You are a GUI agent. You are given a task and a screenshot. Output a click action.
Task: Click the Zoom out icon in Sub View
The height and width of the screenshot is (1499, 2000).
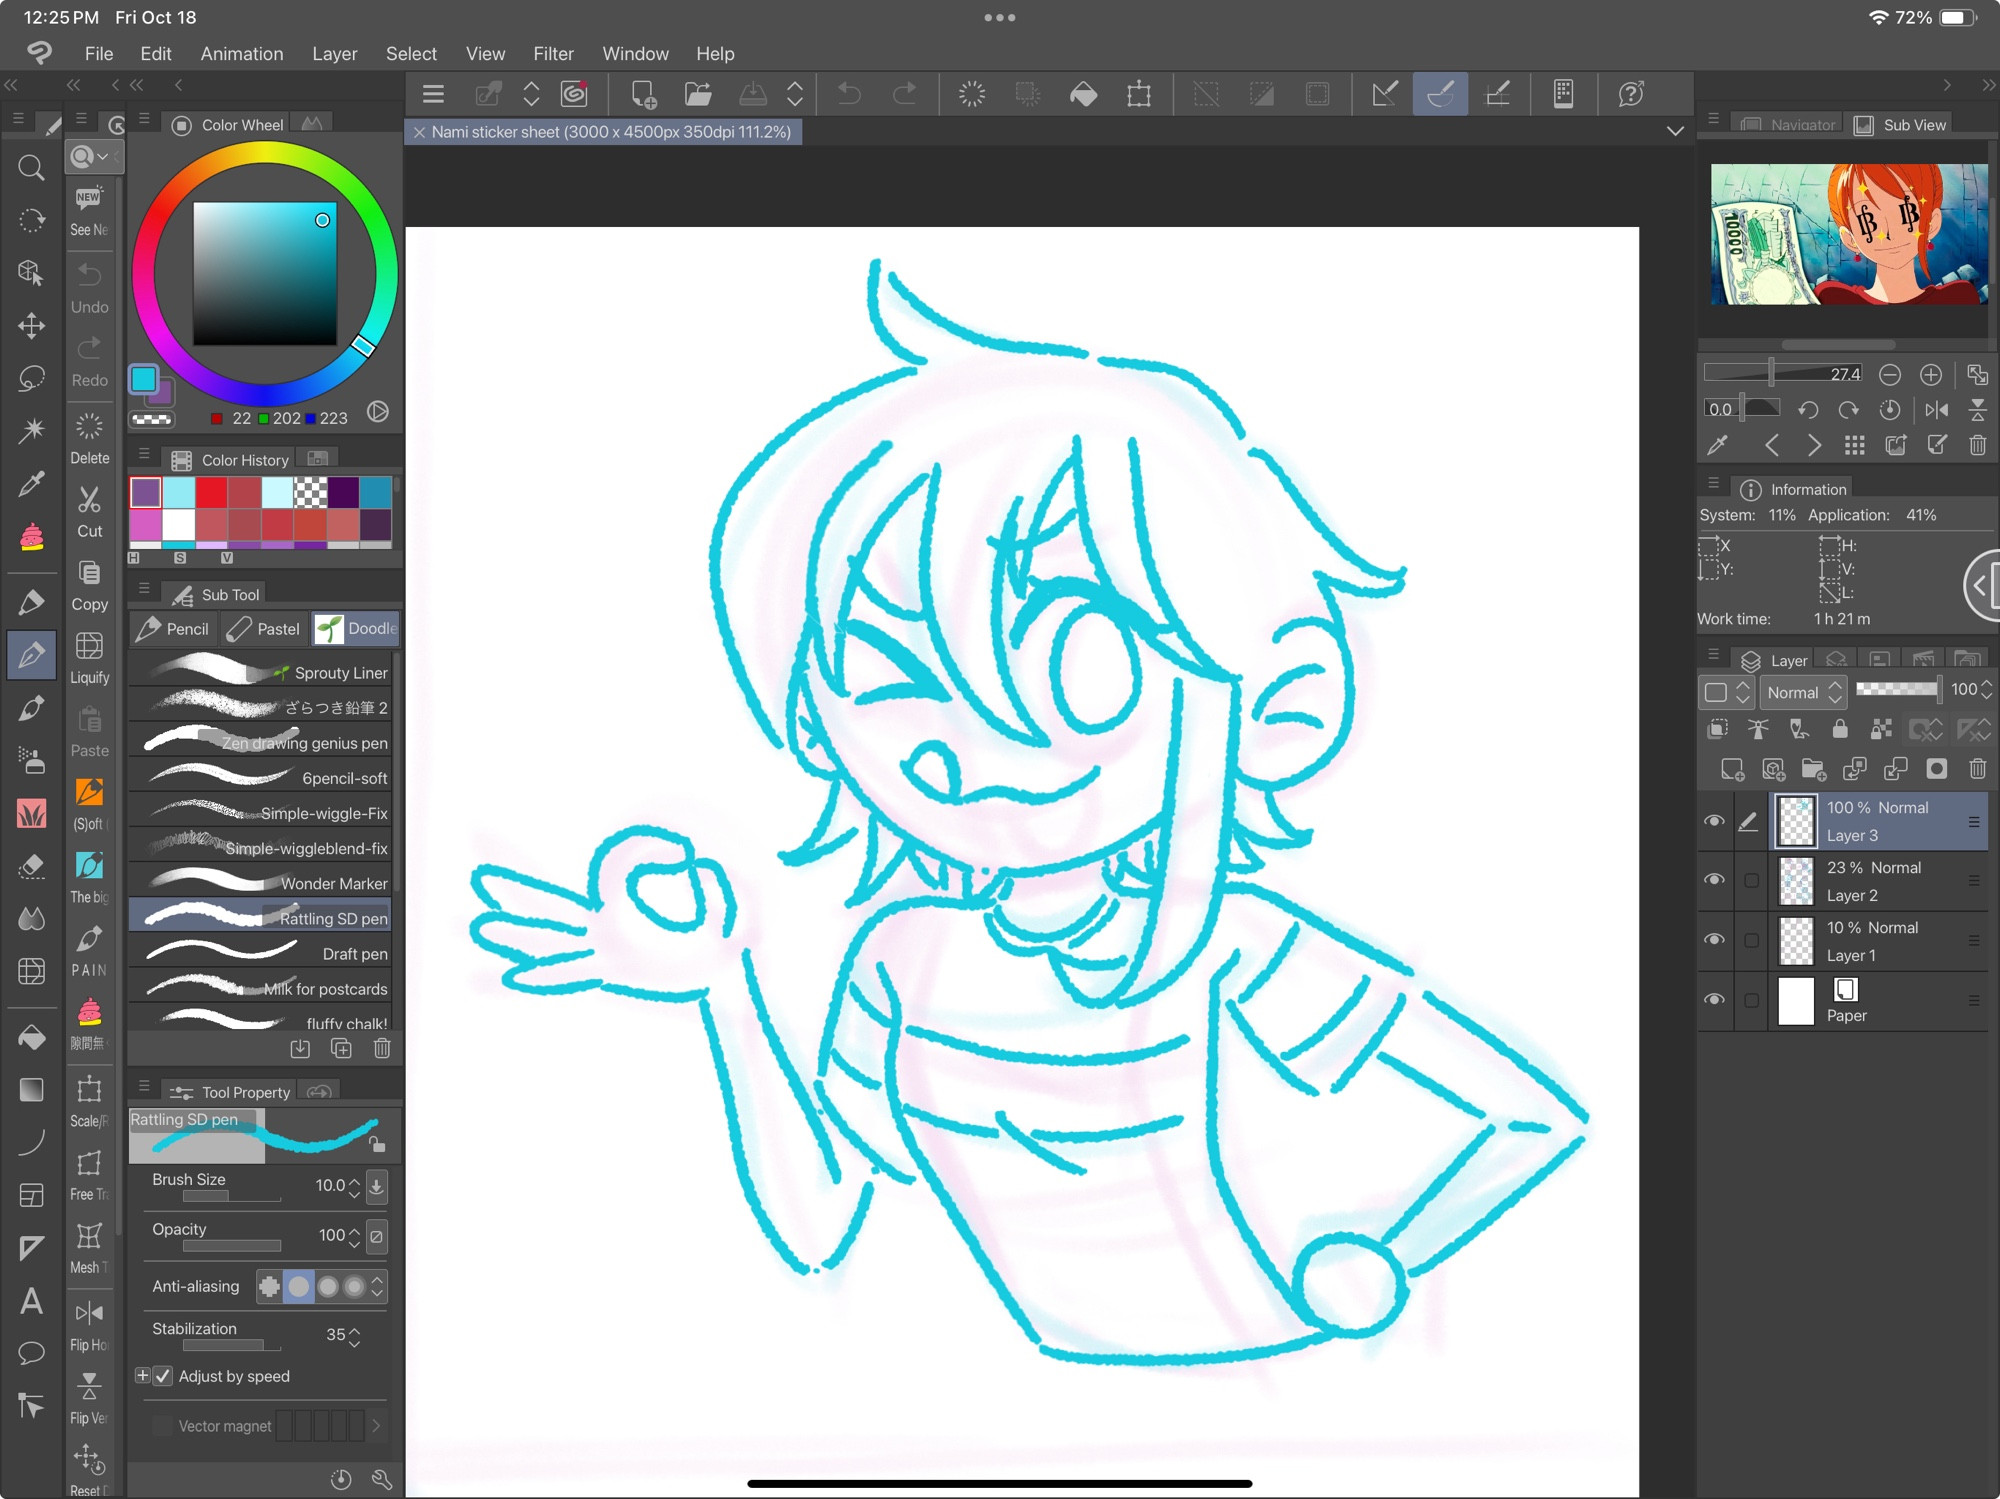point(1889,375)
